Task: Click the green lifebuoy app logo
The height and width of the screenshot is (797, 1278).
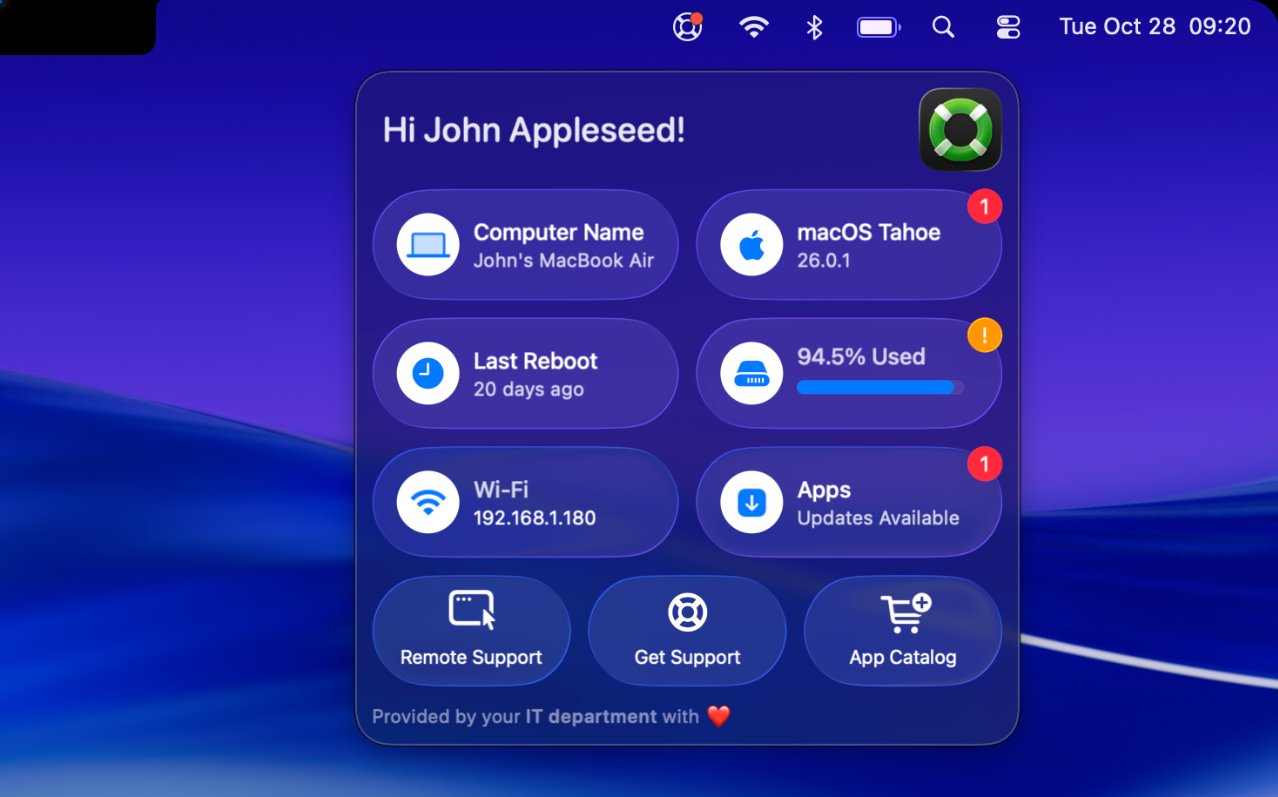Action: tap(960, 130)
